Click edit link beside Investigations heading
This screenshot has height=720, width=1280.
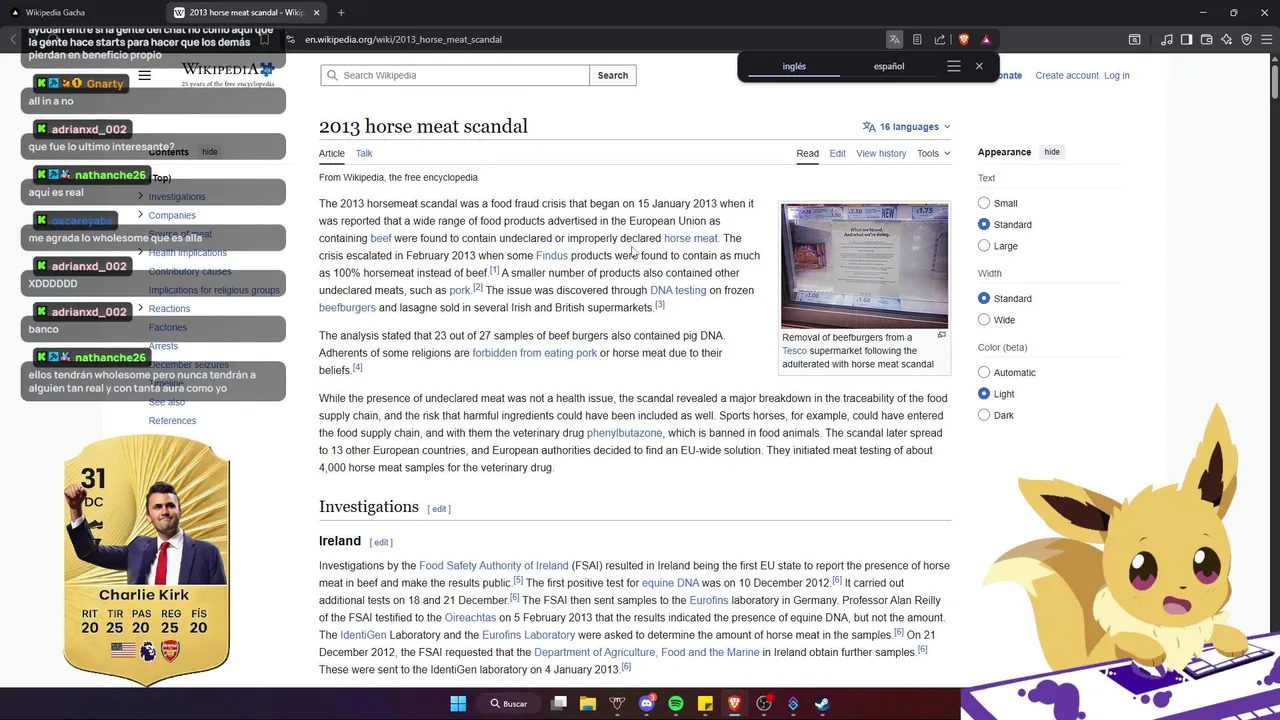pyautogui.click(x=439, y=509)
